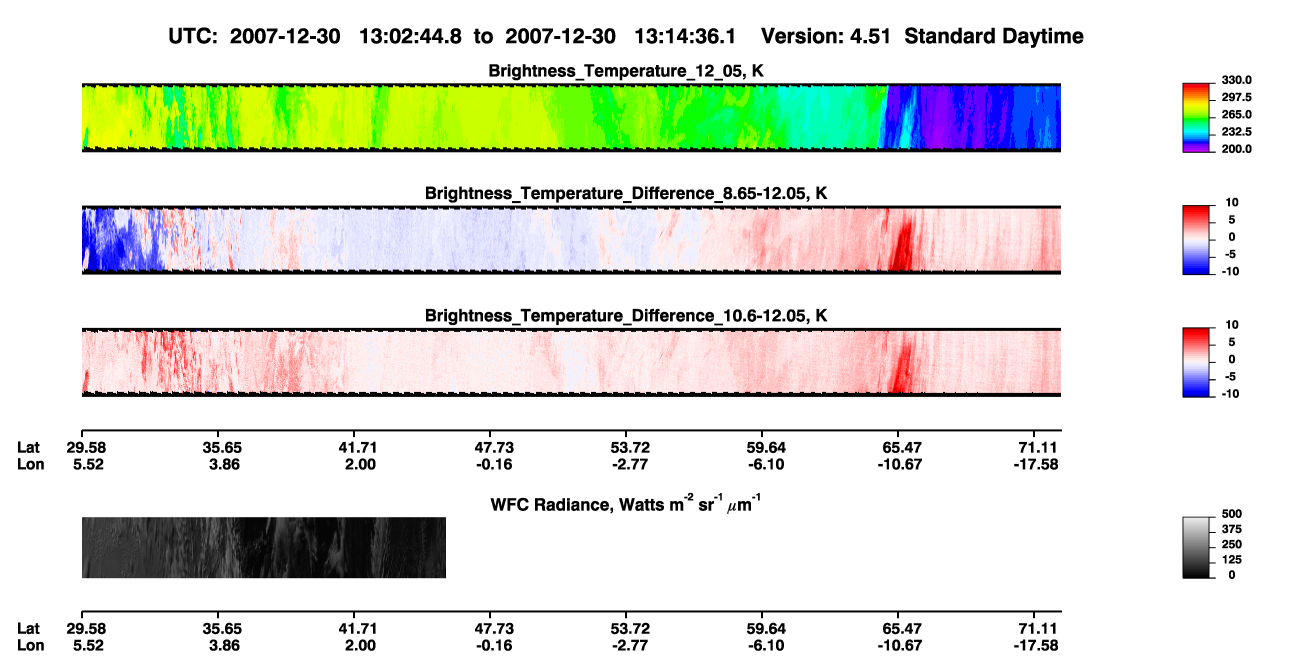Viewport: 1300px width, 667px height.
Task: Click the 'Lat' label on the axis under the 10.6-12.05 panel
Action: click(29, 448)
